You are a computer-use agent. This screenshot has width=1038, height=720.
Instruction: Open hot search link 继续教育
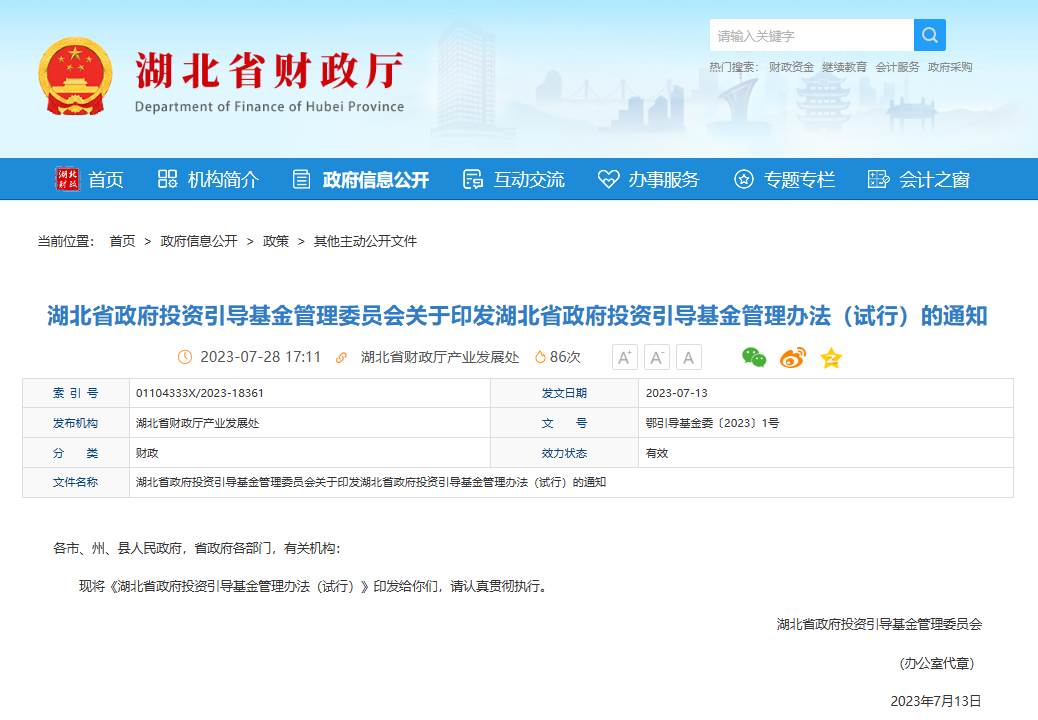click(844, 67)
